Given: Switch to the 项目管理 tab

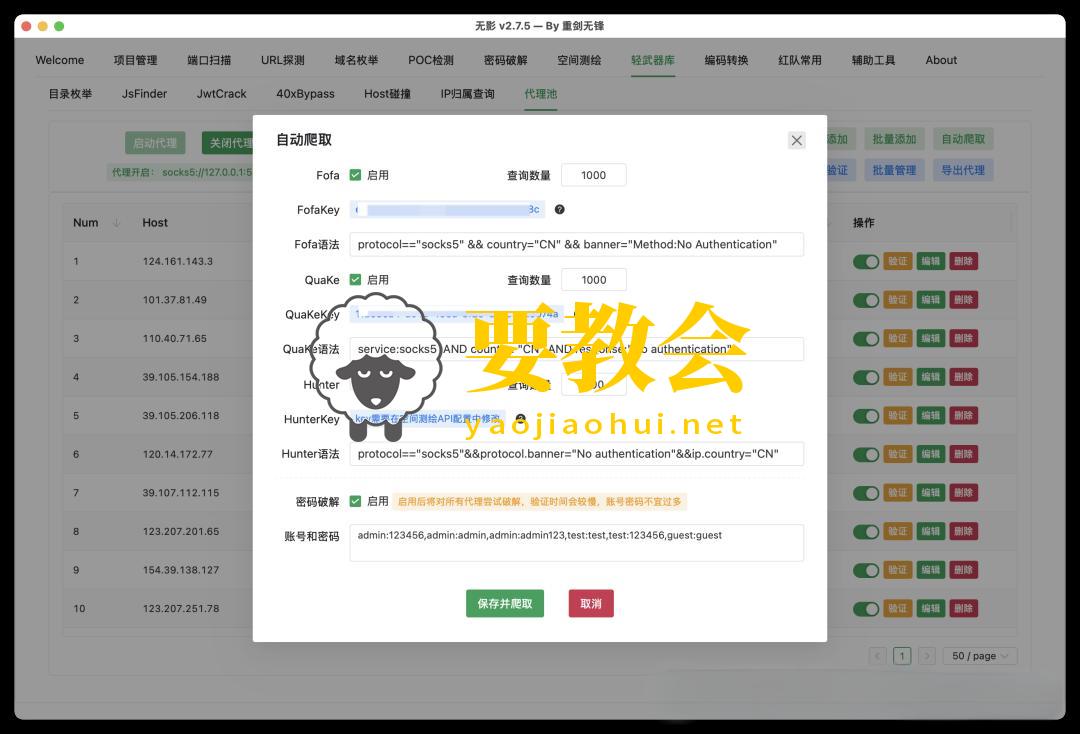Looking at the screenshot, I should pos(136,60).
